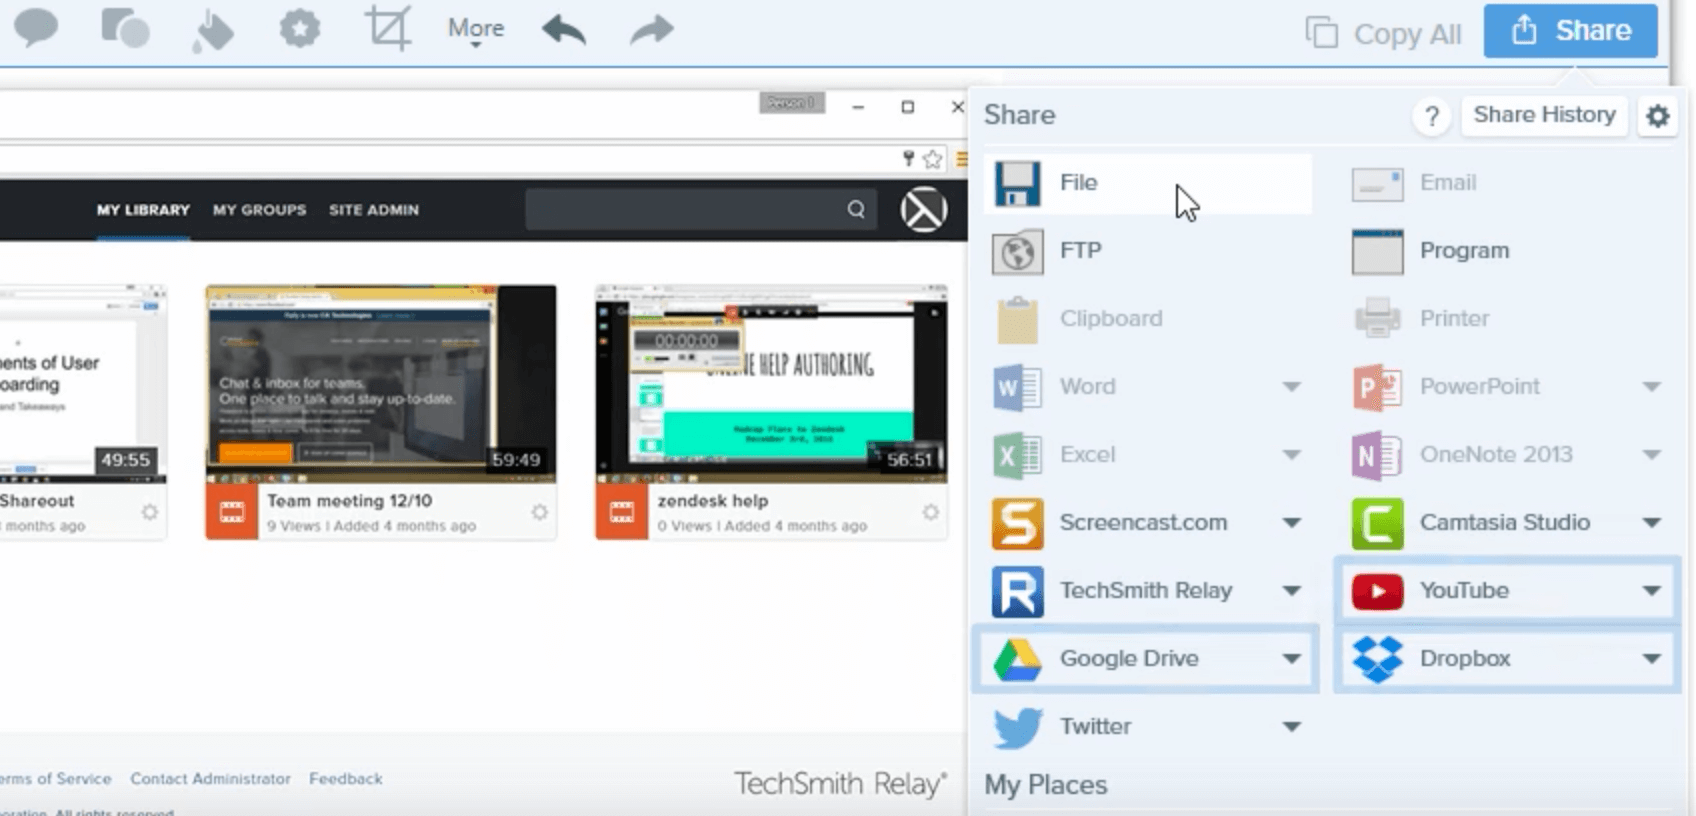Open the effects gear tool
This screenshot has height=816, width=1696.
[299, 28]
